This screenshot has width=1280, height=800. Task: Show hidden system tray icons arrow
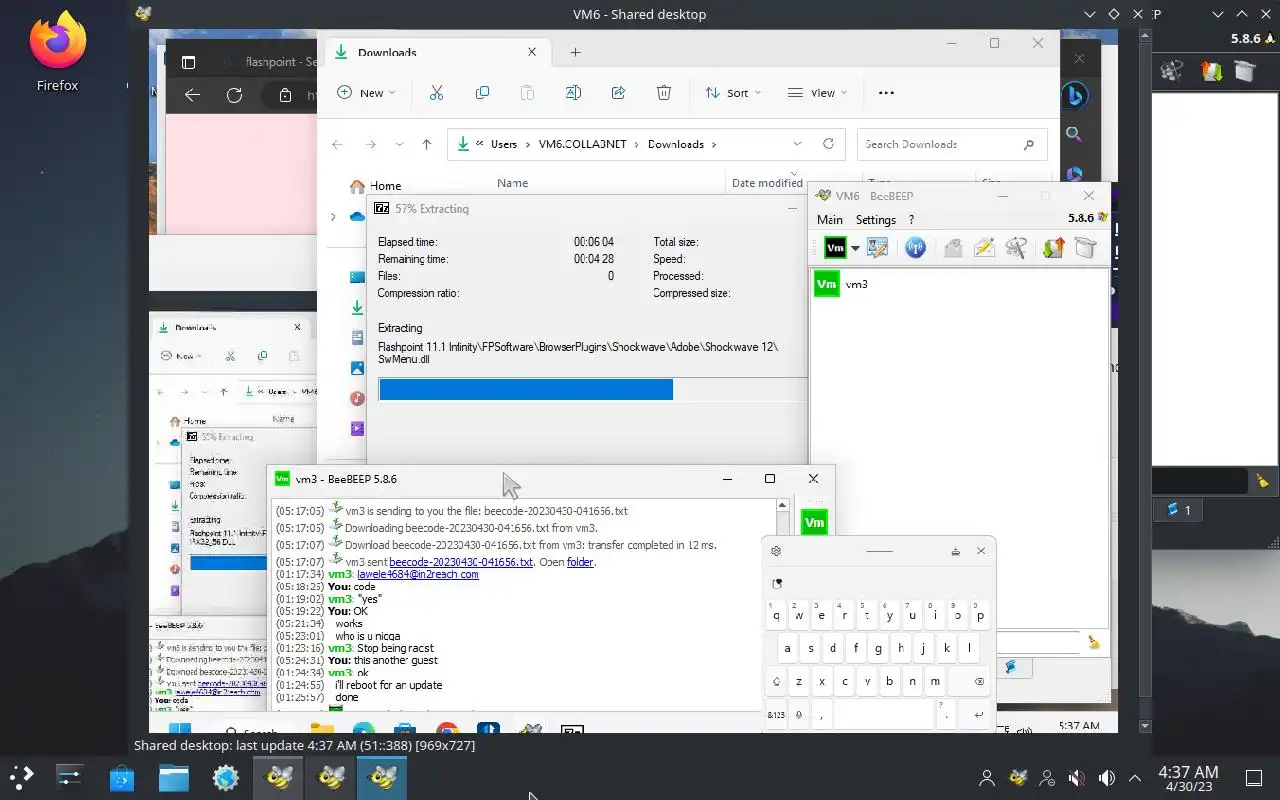[1135, 777]
